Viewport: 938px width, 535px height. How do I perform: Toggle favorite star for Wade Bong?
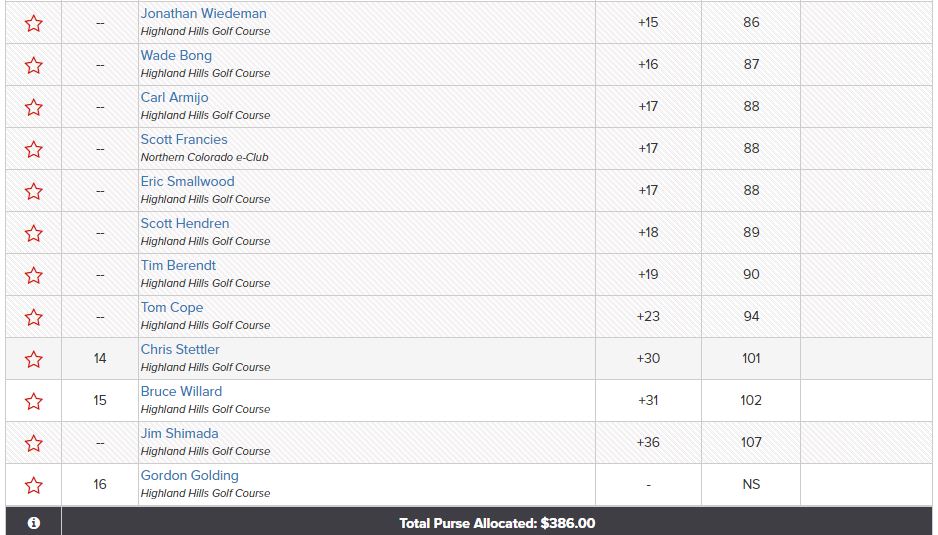coord(34,65)
